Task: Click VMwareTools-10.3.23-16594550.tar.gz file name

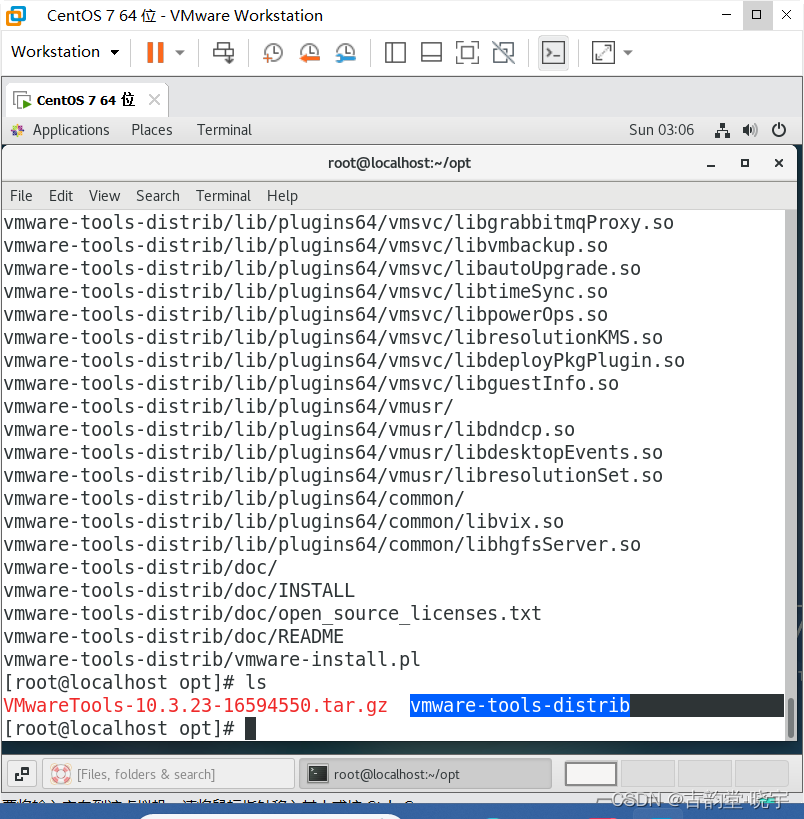Action: tap(195, 705)
